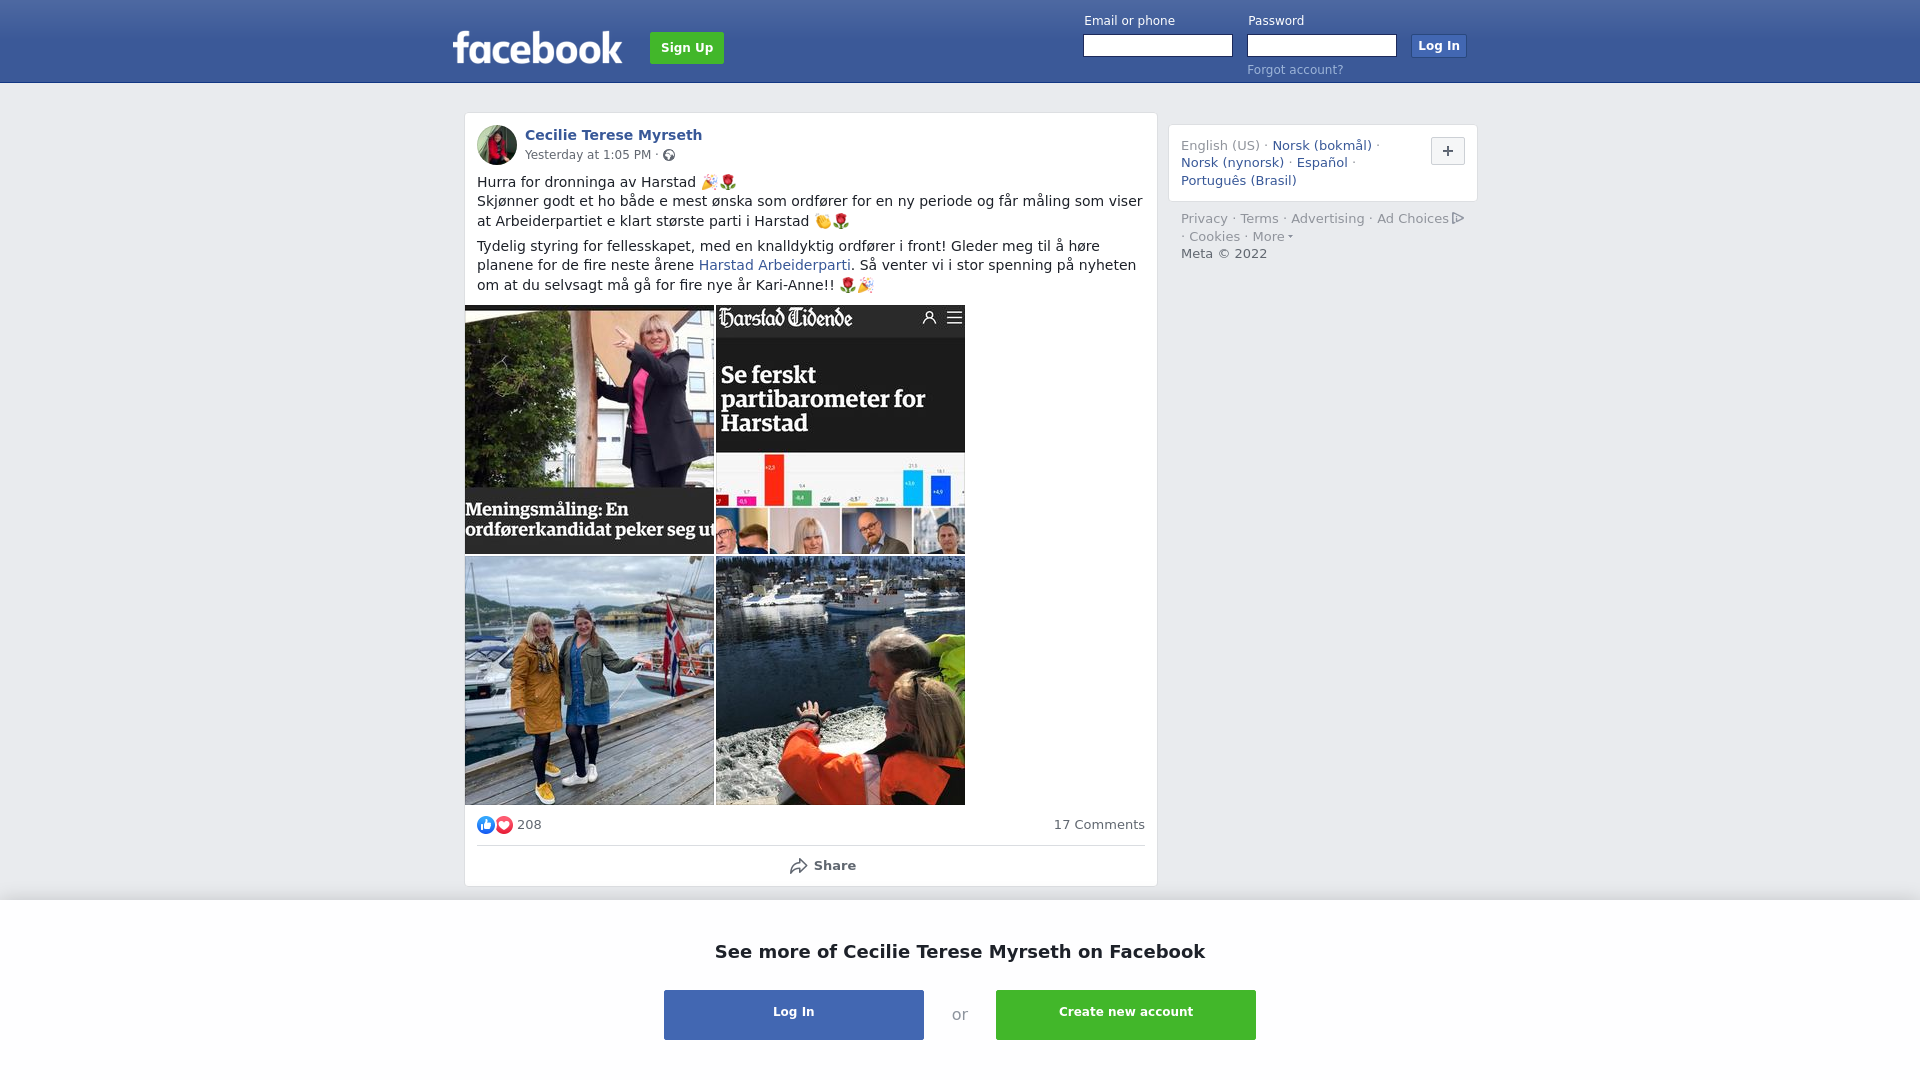Click the Share arrow icon

[798, 866]
